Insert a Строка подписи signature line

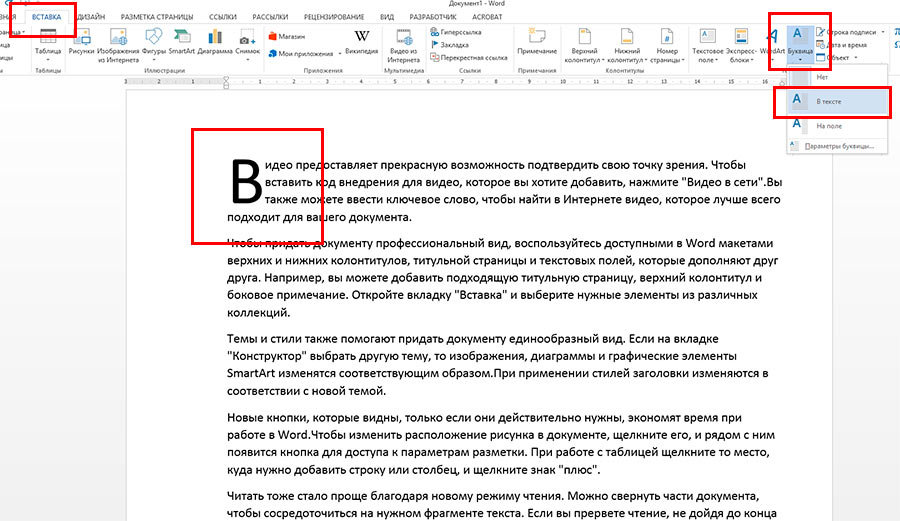846,32
